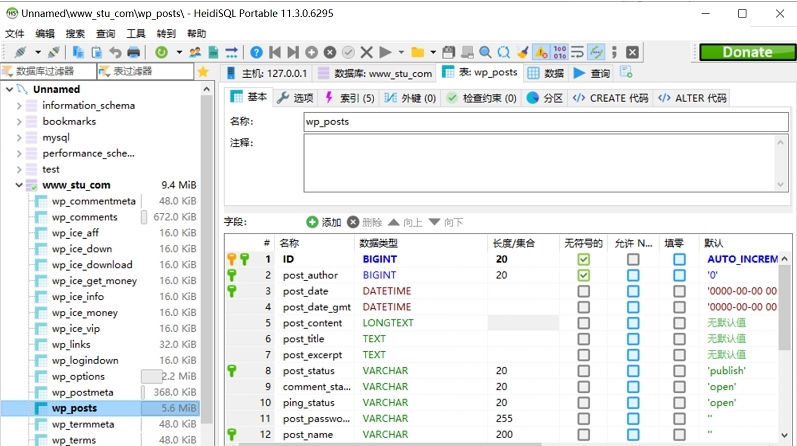The height and width of the screenshot is (446, 797).
Task: Expand the information_schema database
Action: pos(19,105)
